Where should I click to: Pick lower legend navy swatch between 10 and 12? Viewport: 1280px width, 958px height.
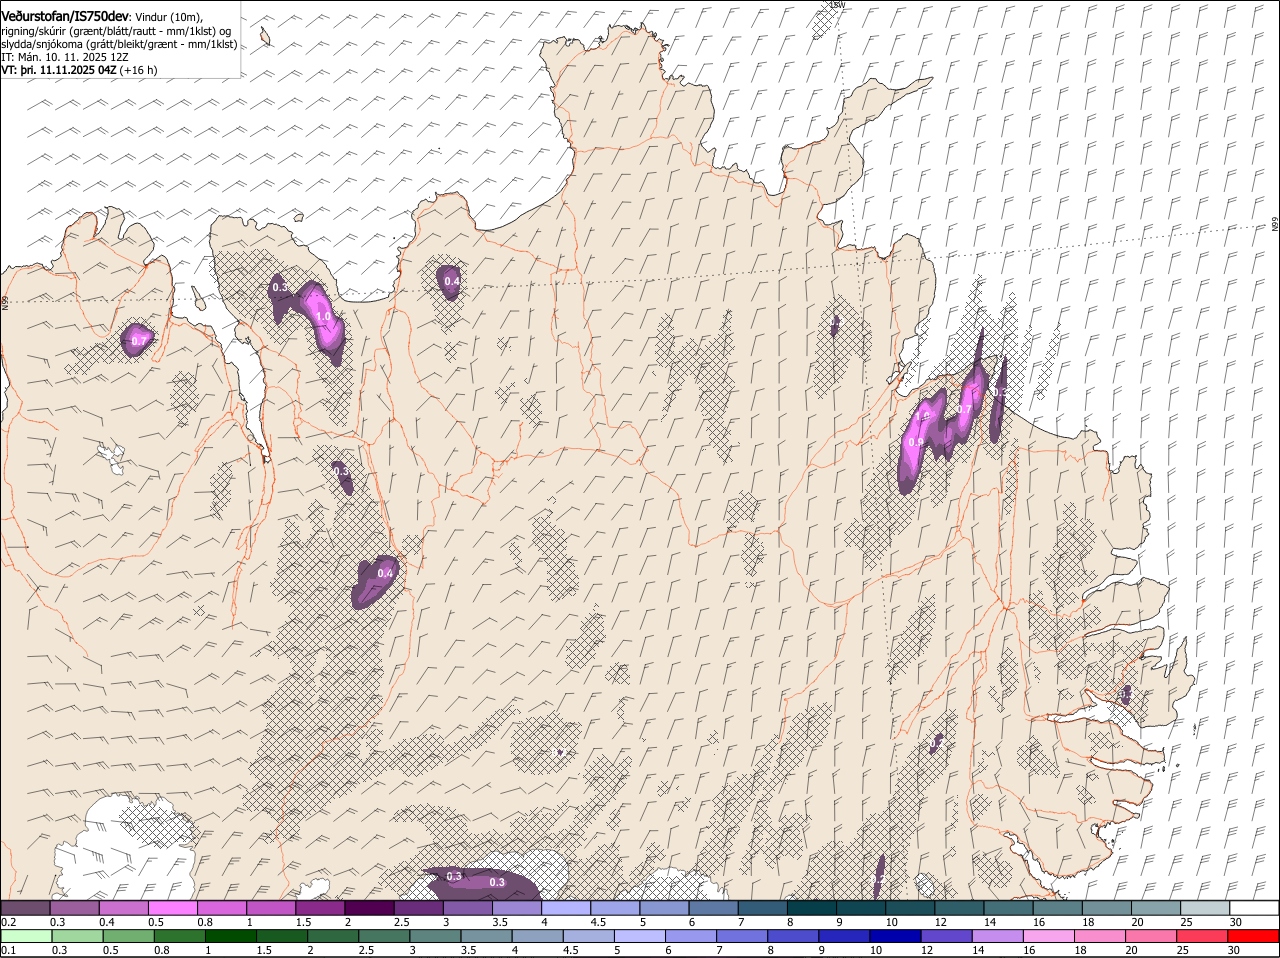point(896,936)
